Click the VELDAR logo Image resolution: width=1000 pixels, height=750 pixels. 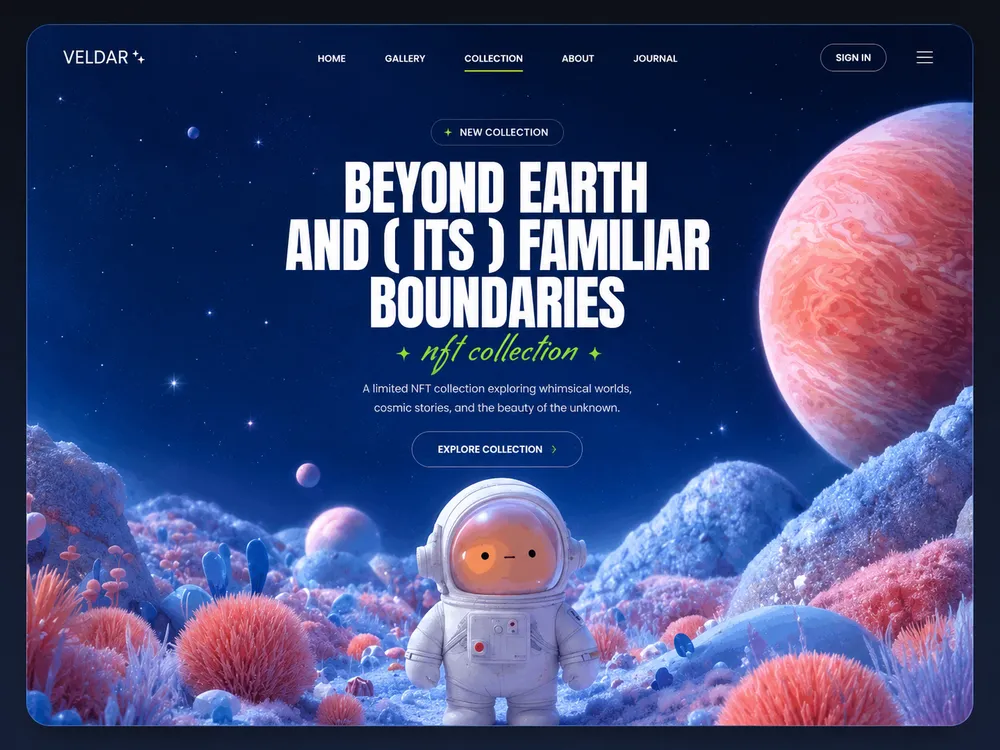click(104, 57)
